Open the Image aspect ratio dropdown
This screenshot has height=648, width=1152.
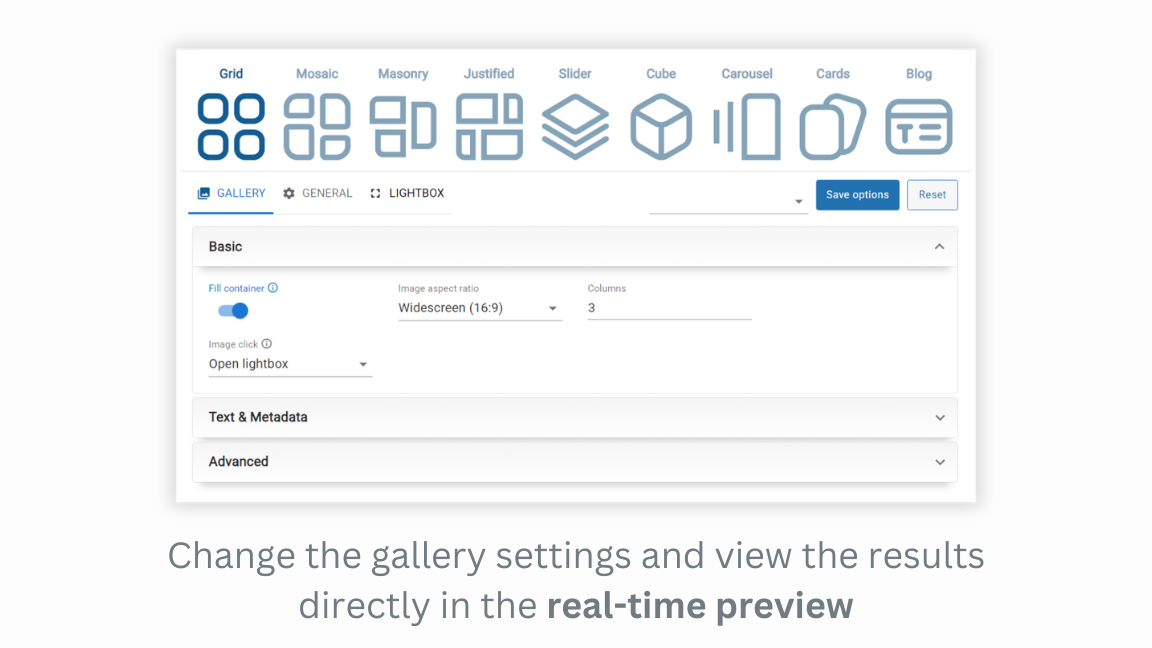[553, 308]
